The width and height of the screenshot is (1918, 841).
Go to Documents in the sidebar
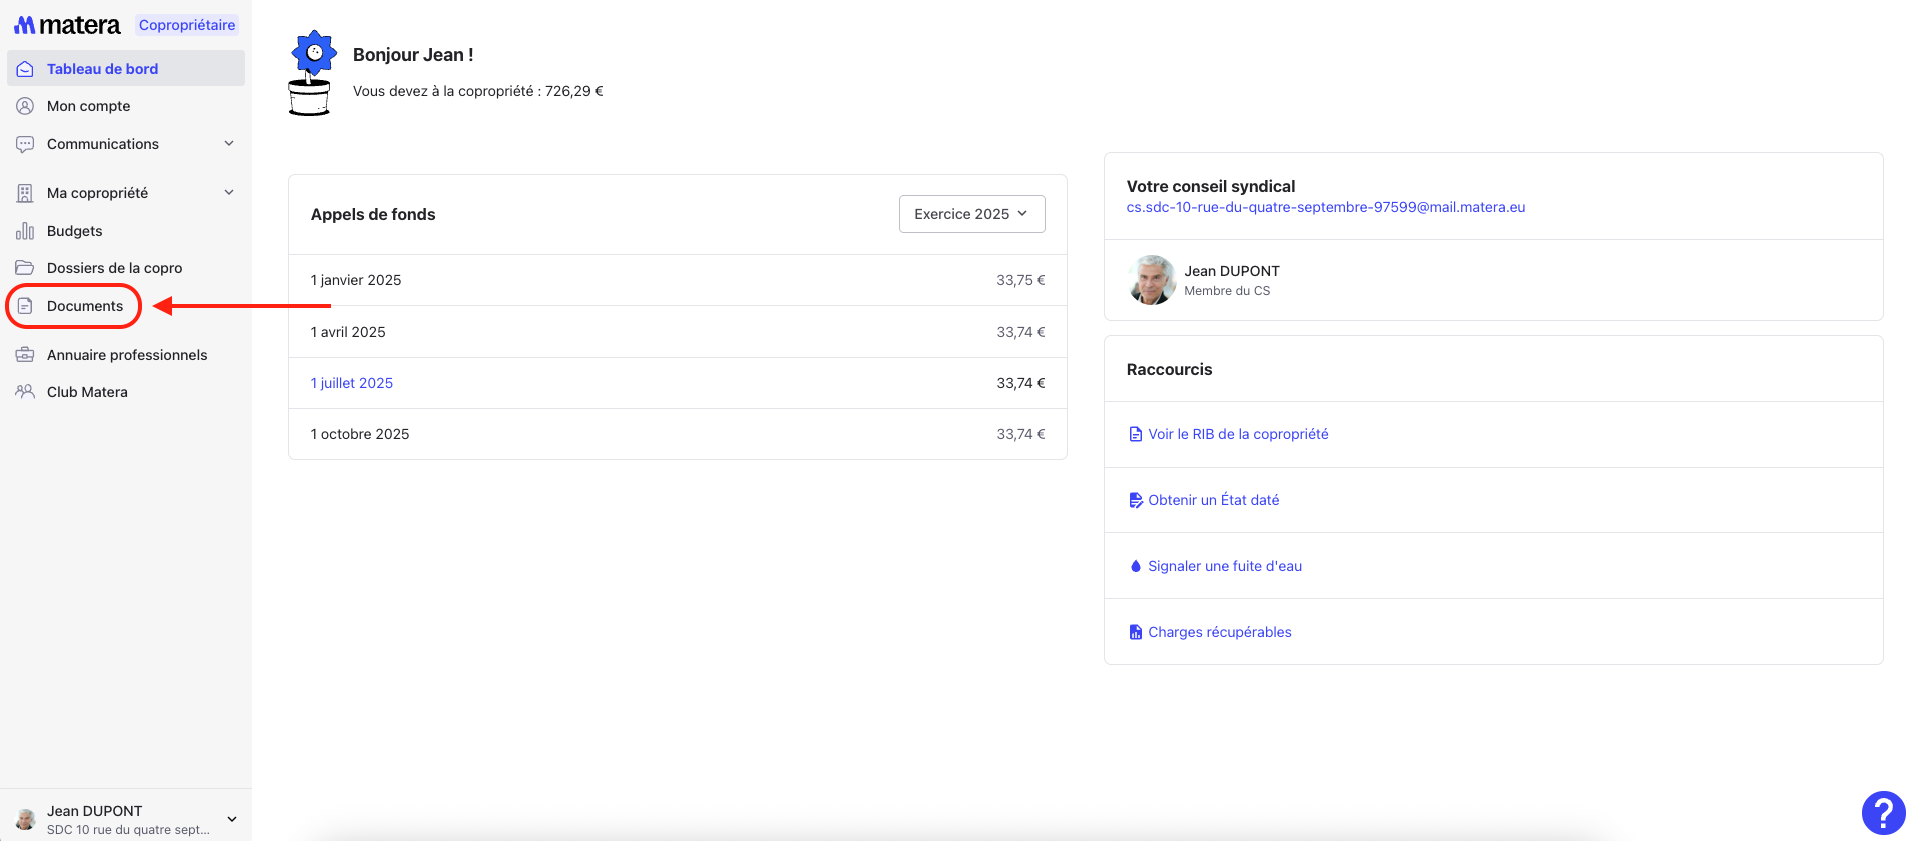(x=84, y=306)
